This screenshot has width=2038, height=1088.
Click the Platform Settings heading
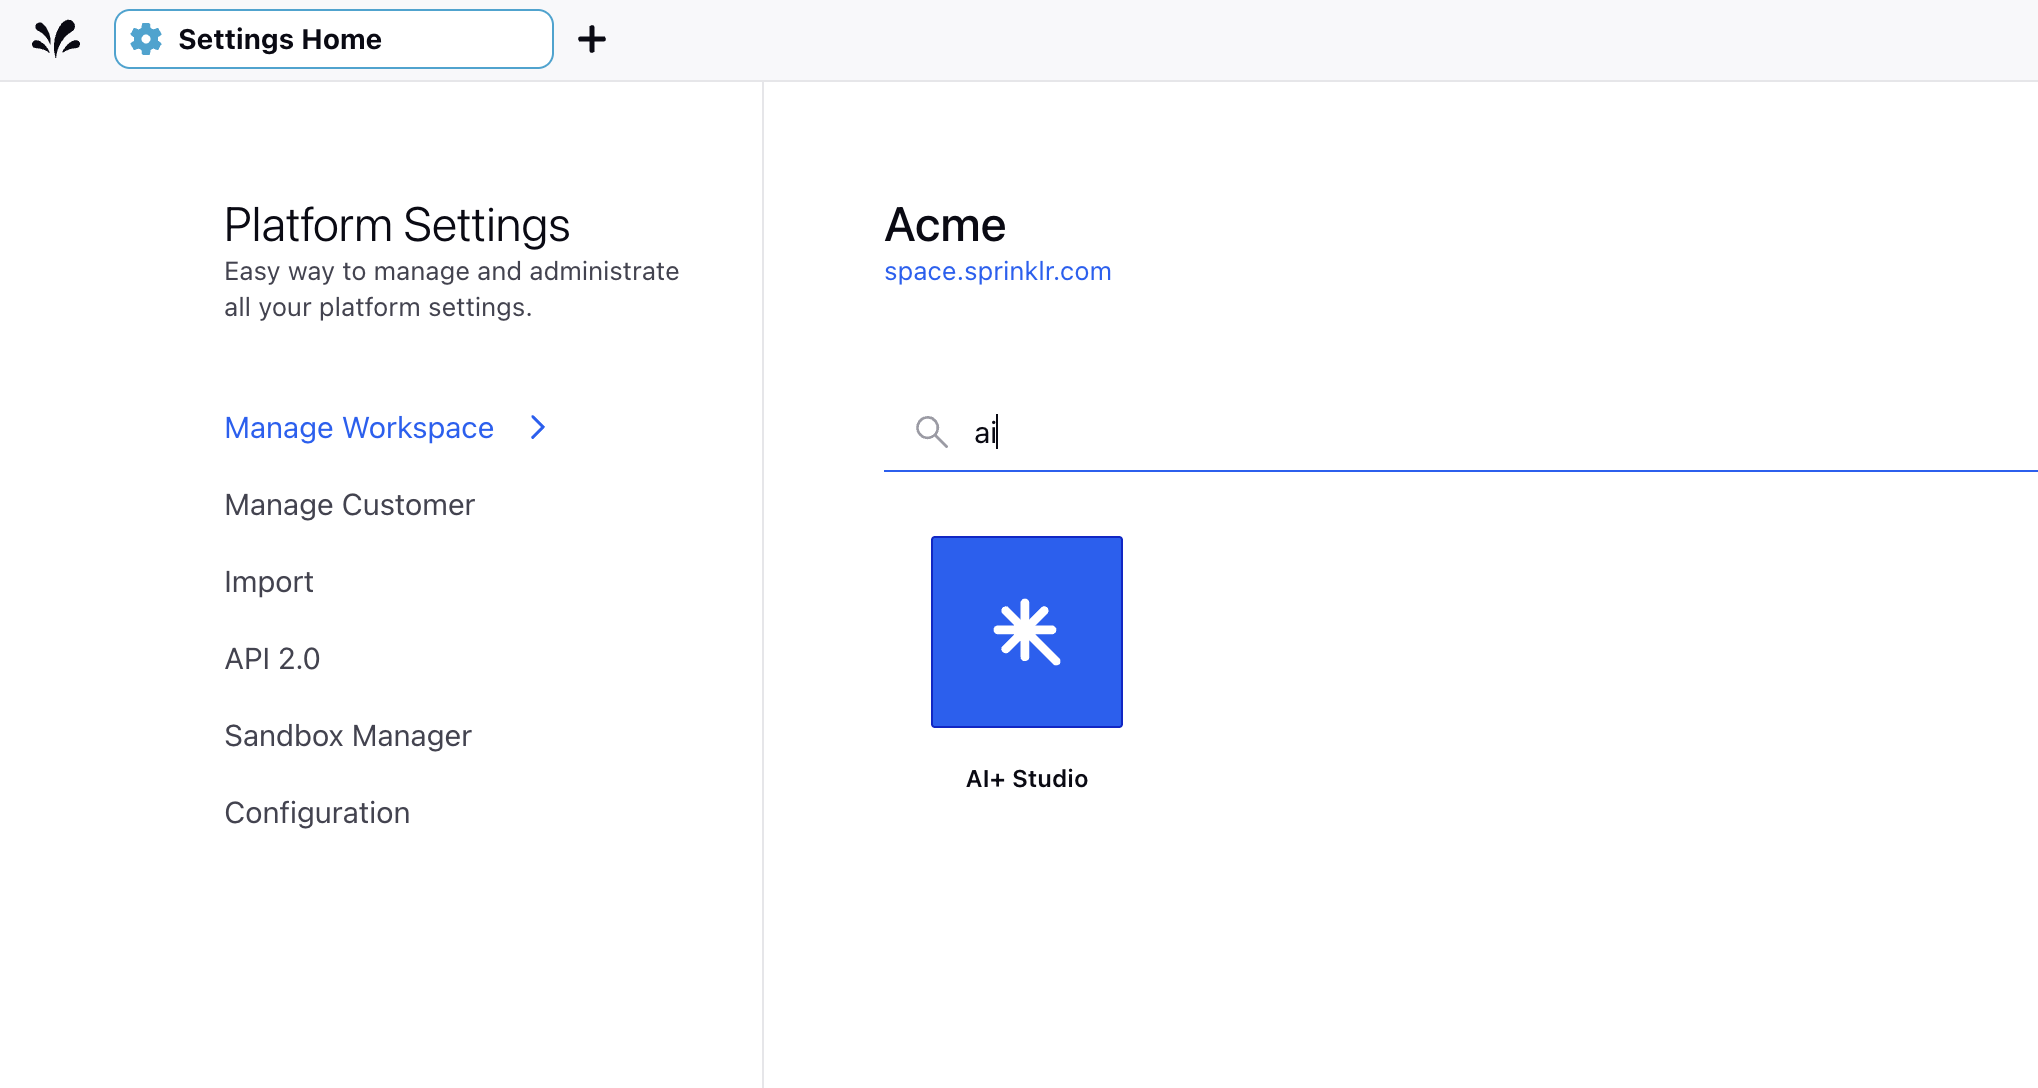click(x=397, y=225)
